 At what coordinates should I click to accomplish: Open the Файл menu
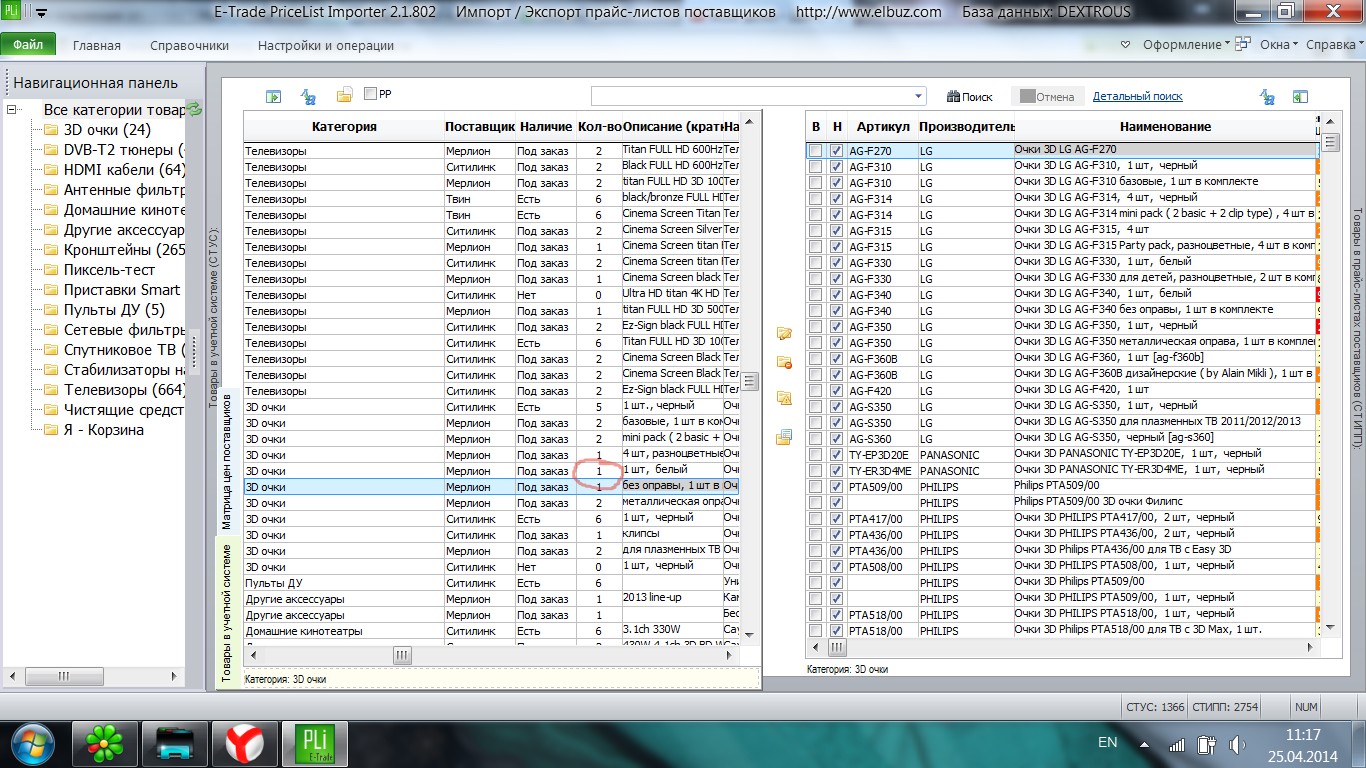(x=28, y=45)
